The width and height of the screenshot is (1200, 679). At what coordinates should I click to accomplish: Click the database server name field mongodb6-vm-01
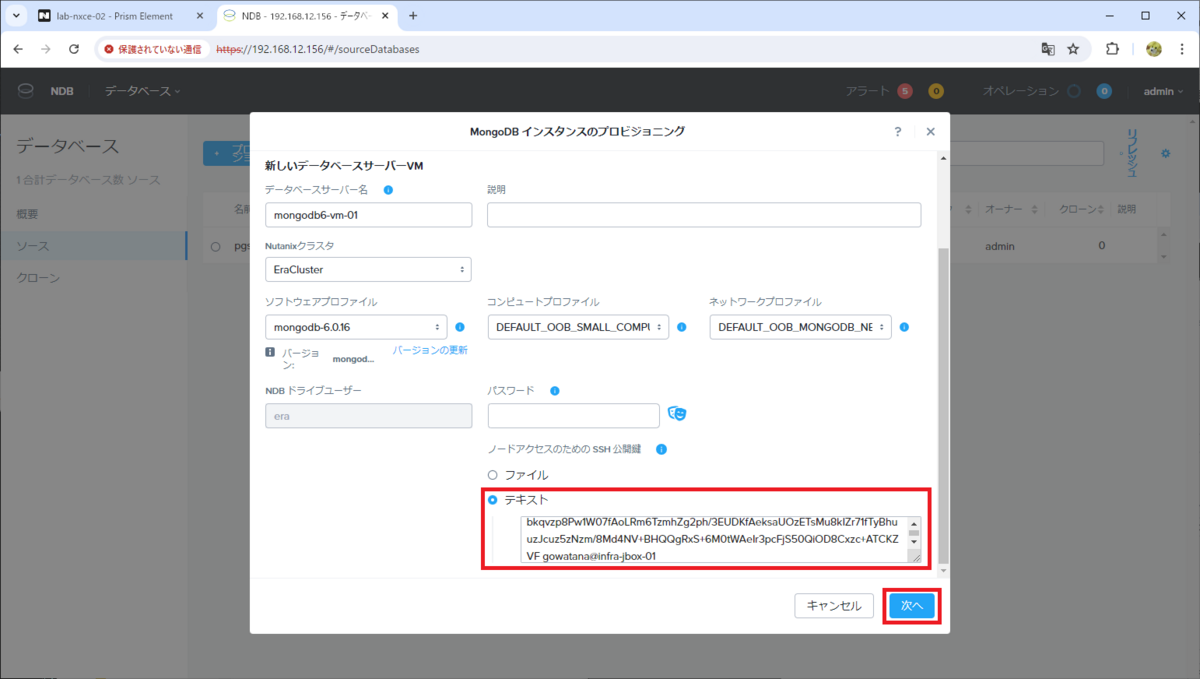(x=368, y=215)
